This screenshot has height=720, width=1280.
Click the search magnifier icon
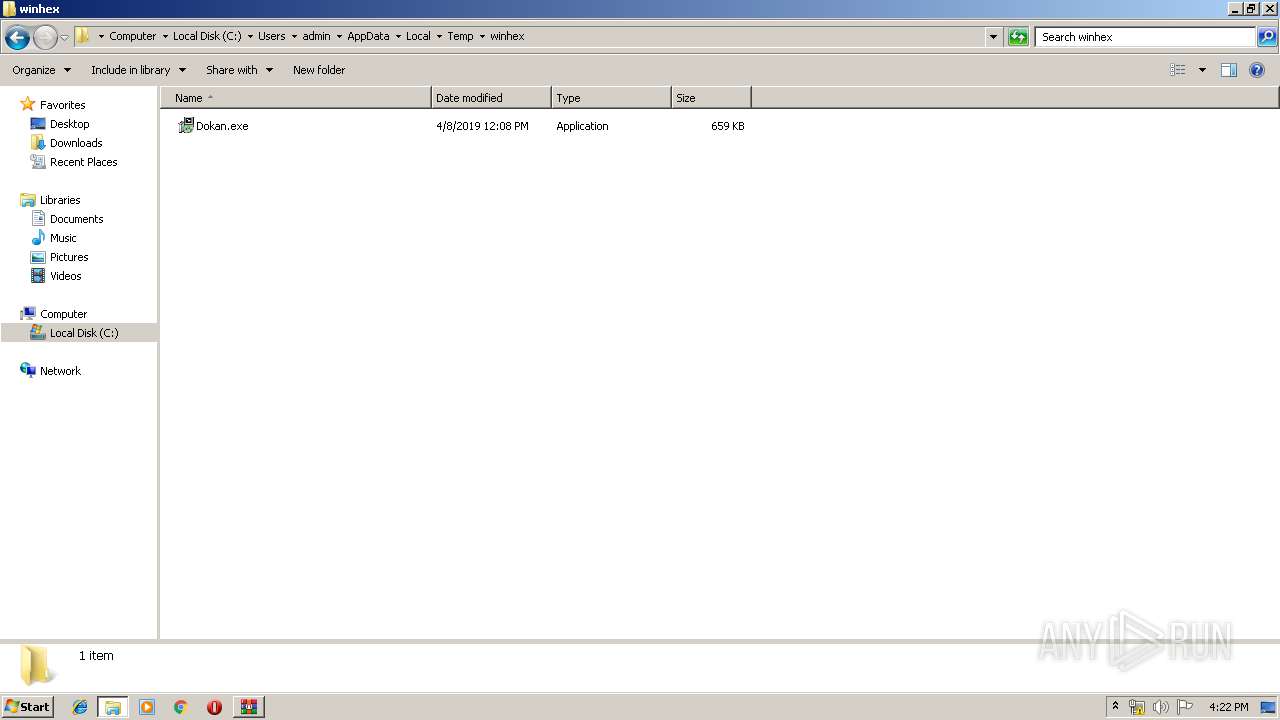tap(1267, 37)
